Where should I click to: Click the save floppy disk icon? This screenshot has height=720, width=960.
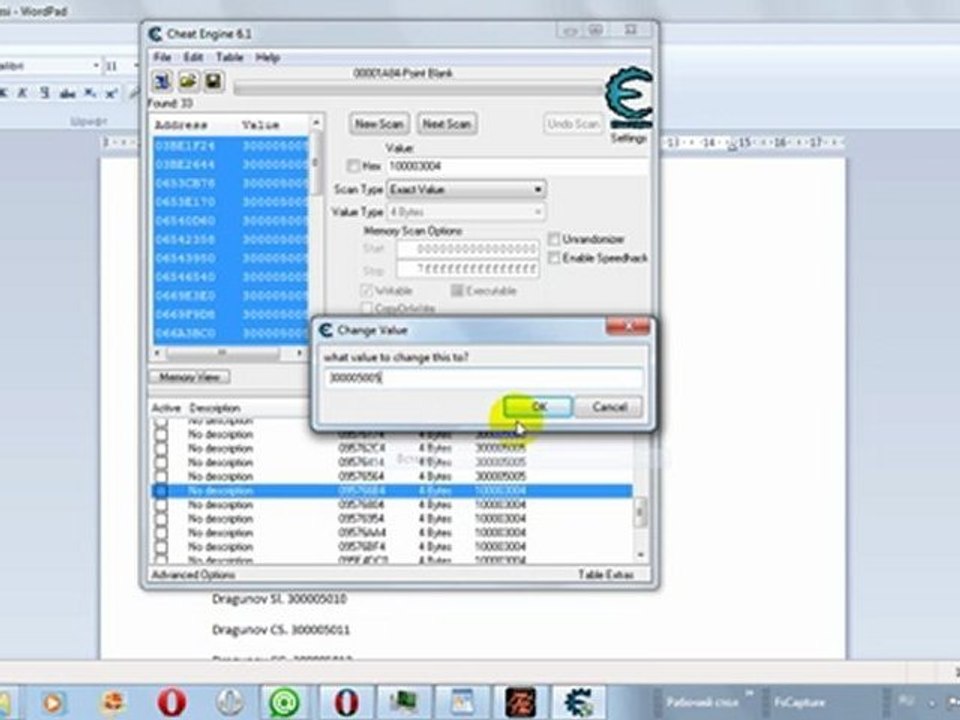pos(213,81)
